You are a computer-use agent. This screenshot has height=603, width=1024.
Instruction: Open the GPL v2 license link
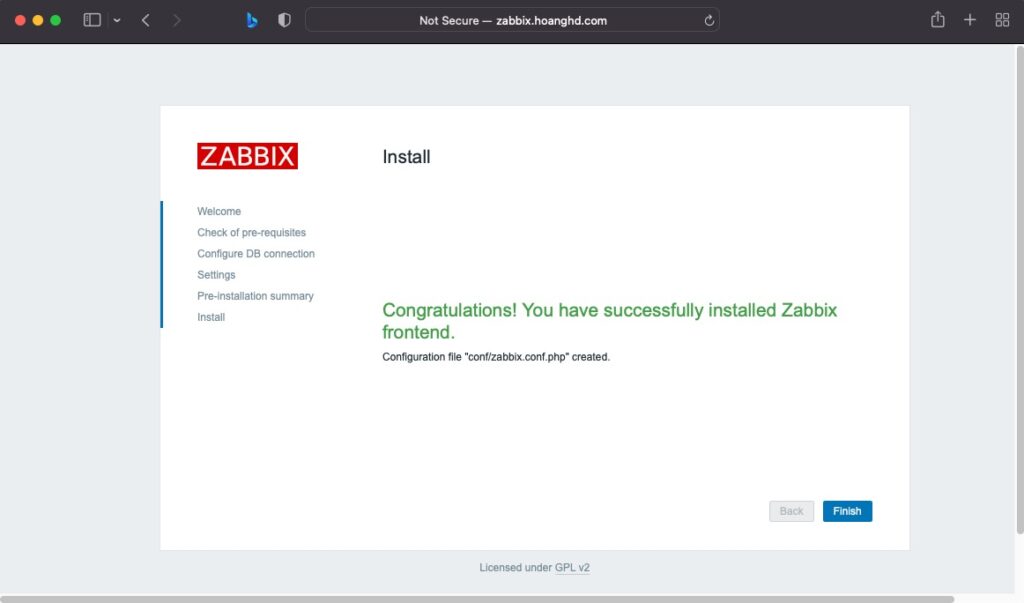572,567
